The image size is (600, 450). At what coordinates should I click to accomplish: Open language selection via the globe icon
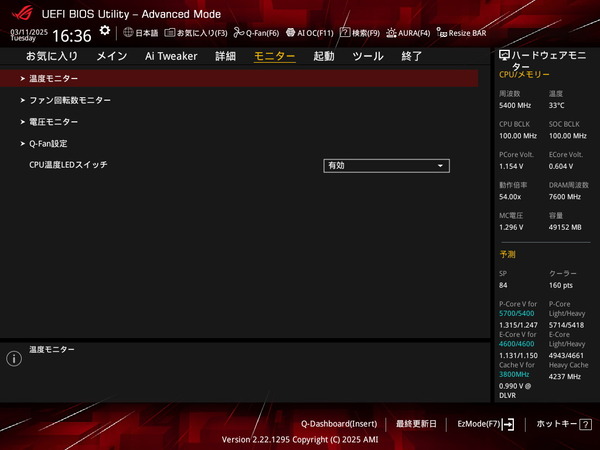click(x=140, y=33)
